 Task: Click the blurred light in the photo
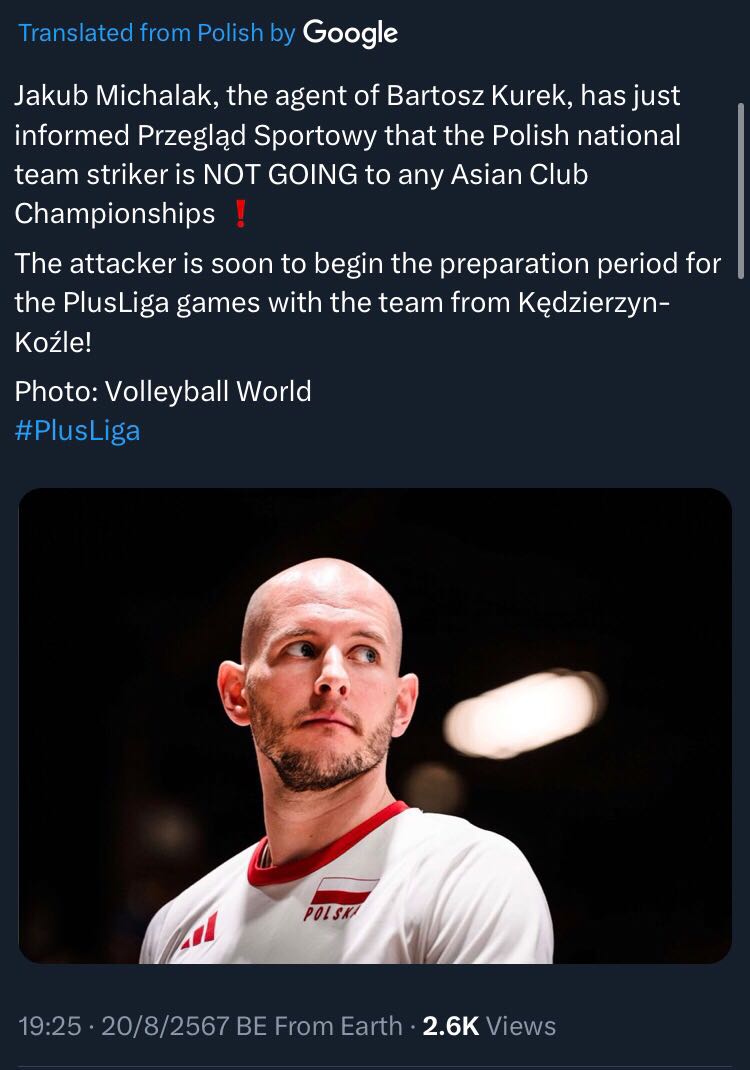524,714
